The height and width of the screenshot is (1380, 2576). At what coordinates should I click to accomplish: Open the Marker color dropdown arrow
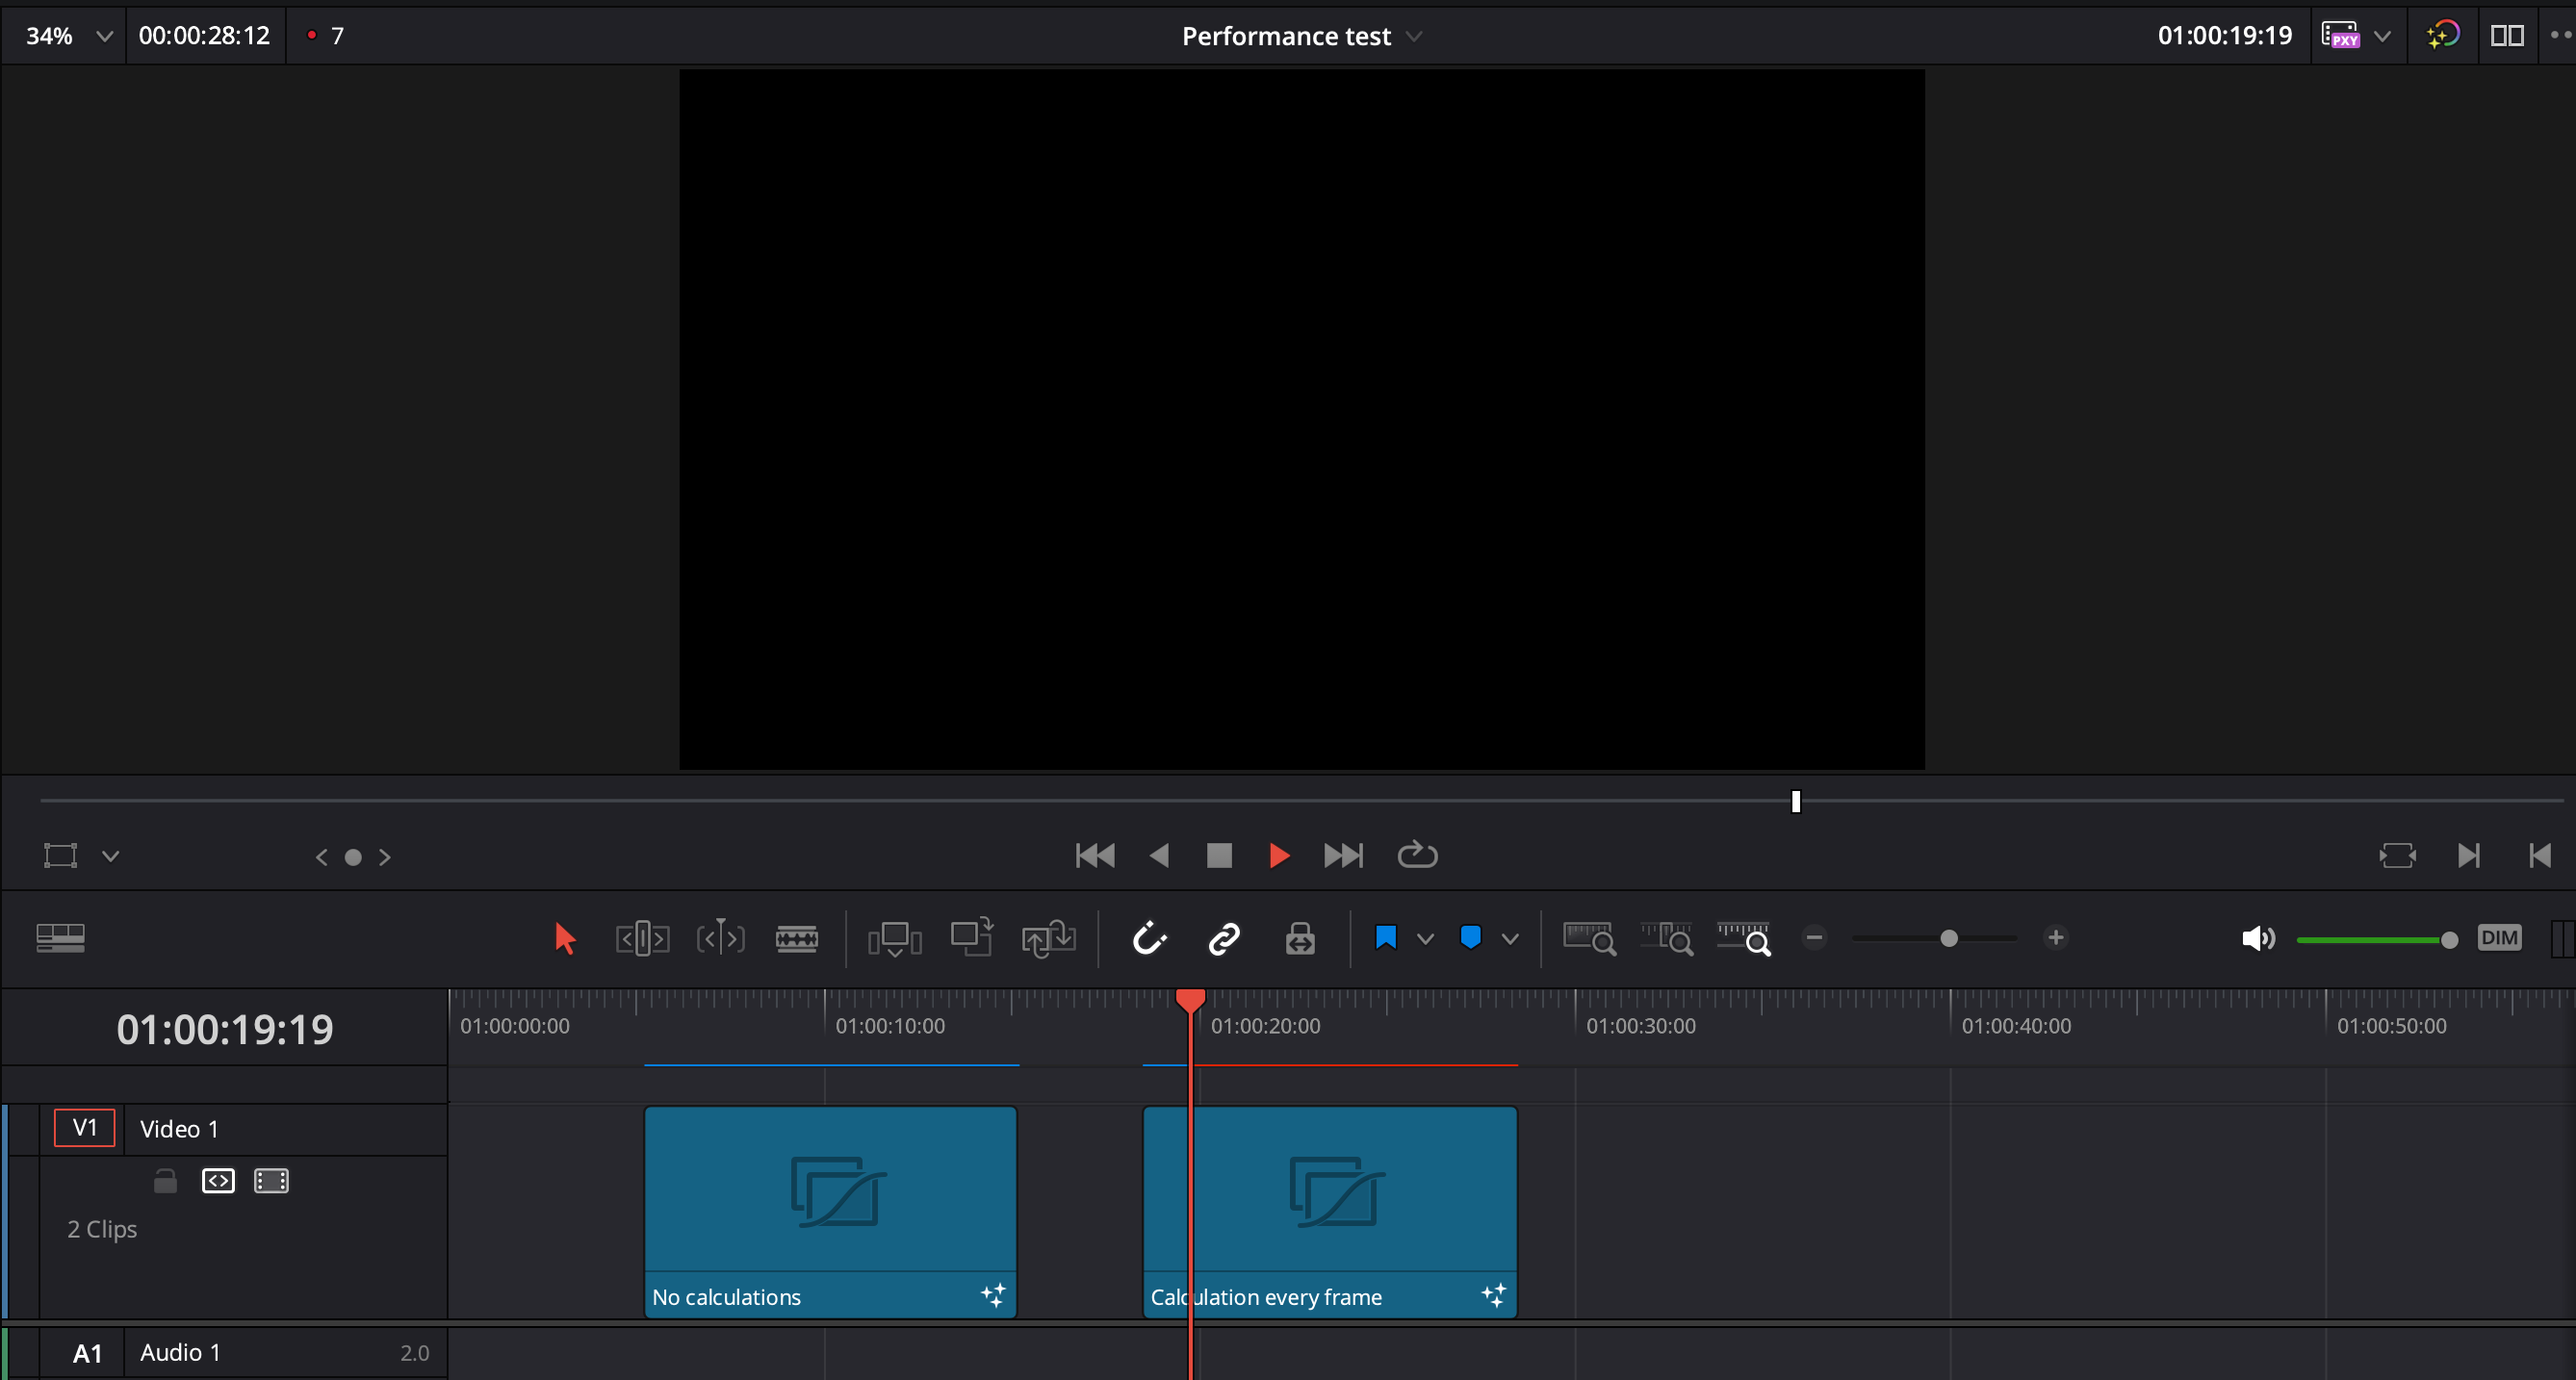pos(1510,938)
